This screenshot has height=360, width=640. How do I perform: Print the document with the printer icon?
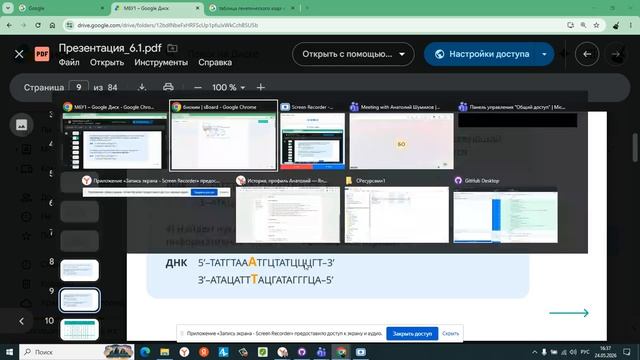pos(168,87)
